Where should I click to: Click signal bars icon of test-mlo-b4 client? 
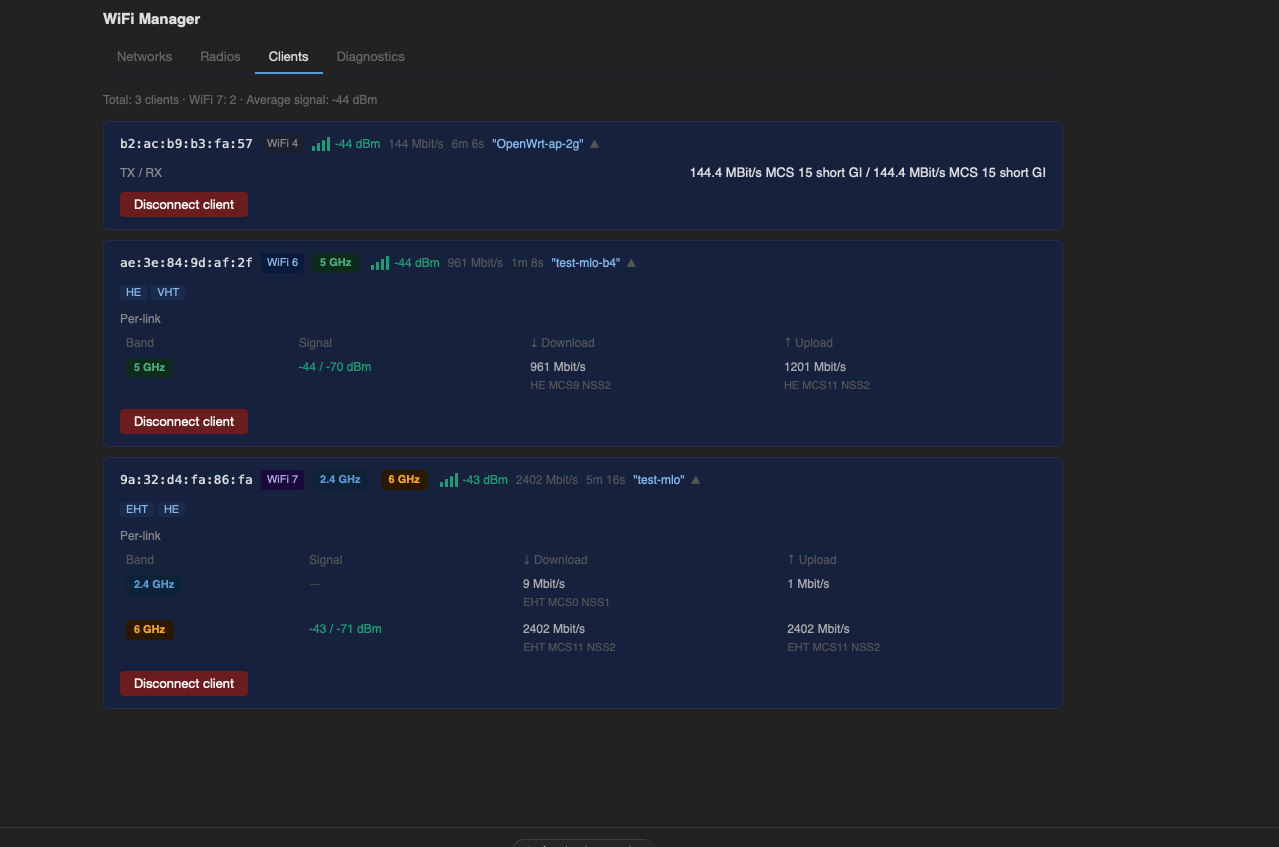pos(380,263)
